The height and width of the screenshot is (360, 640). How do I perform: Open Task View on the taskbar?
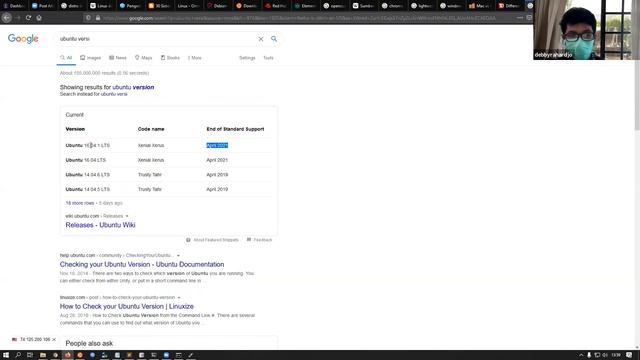(x=30, y=355)
